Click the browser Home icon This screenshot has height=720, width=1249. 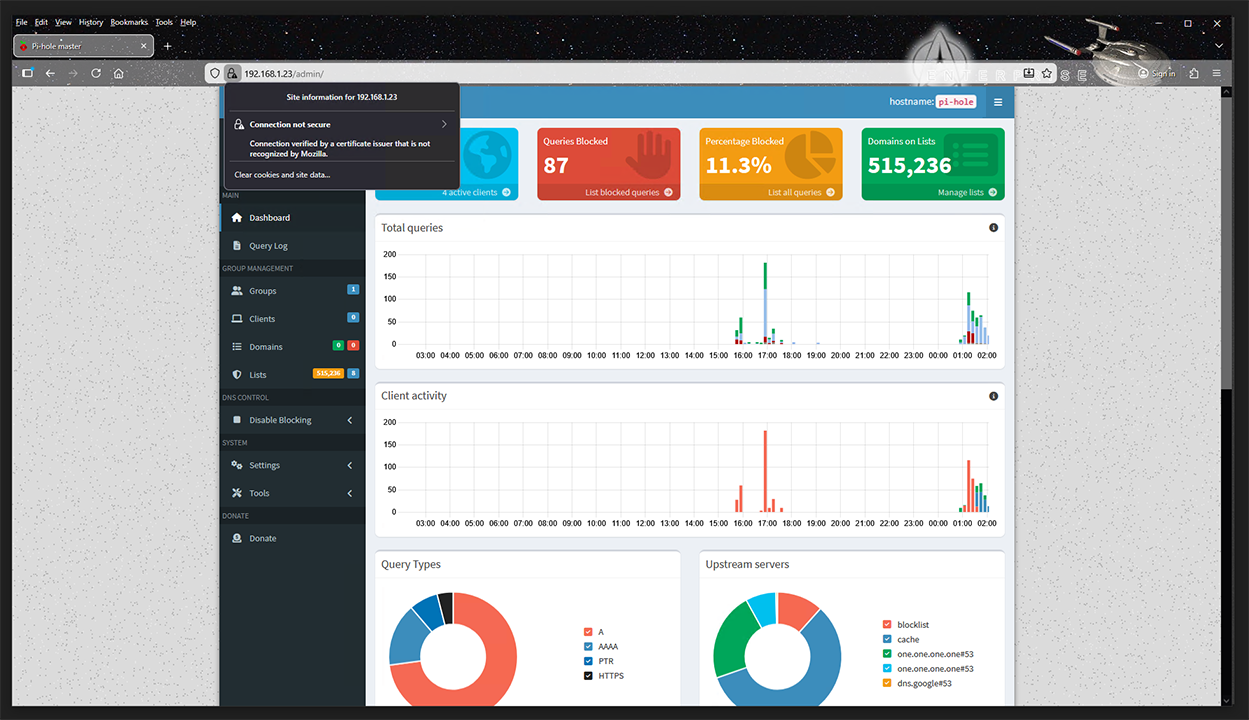click(119, 73)
